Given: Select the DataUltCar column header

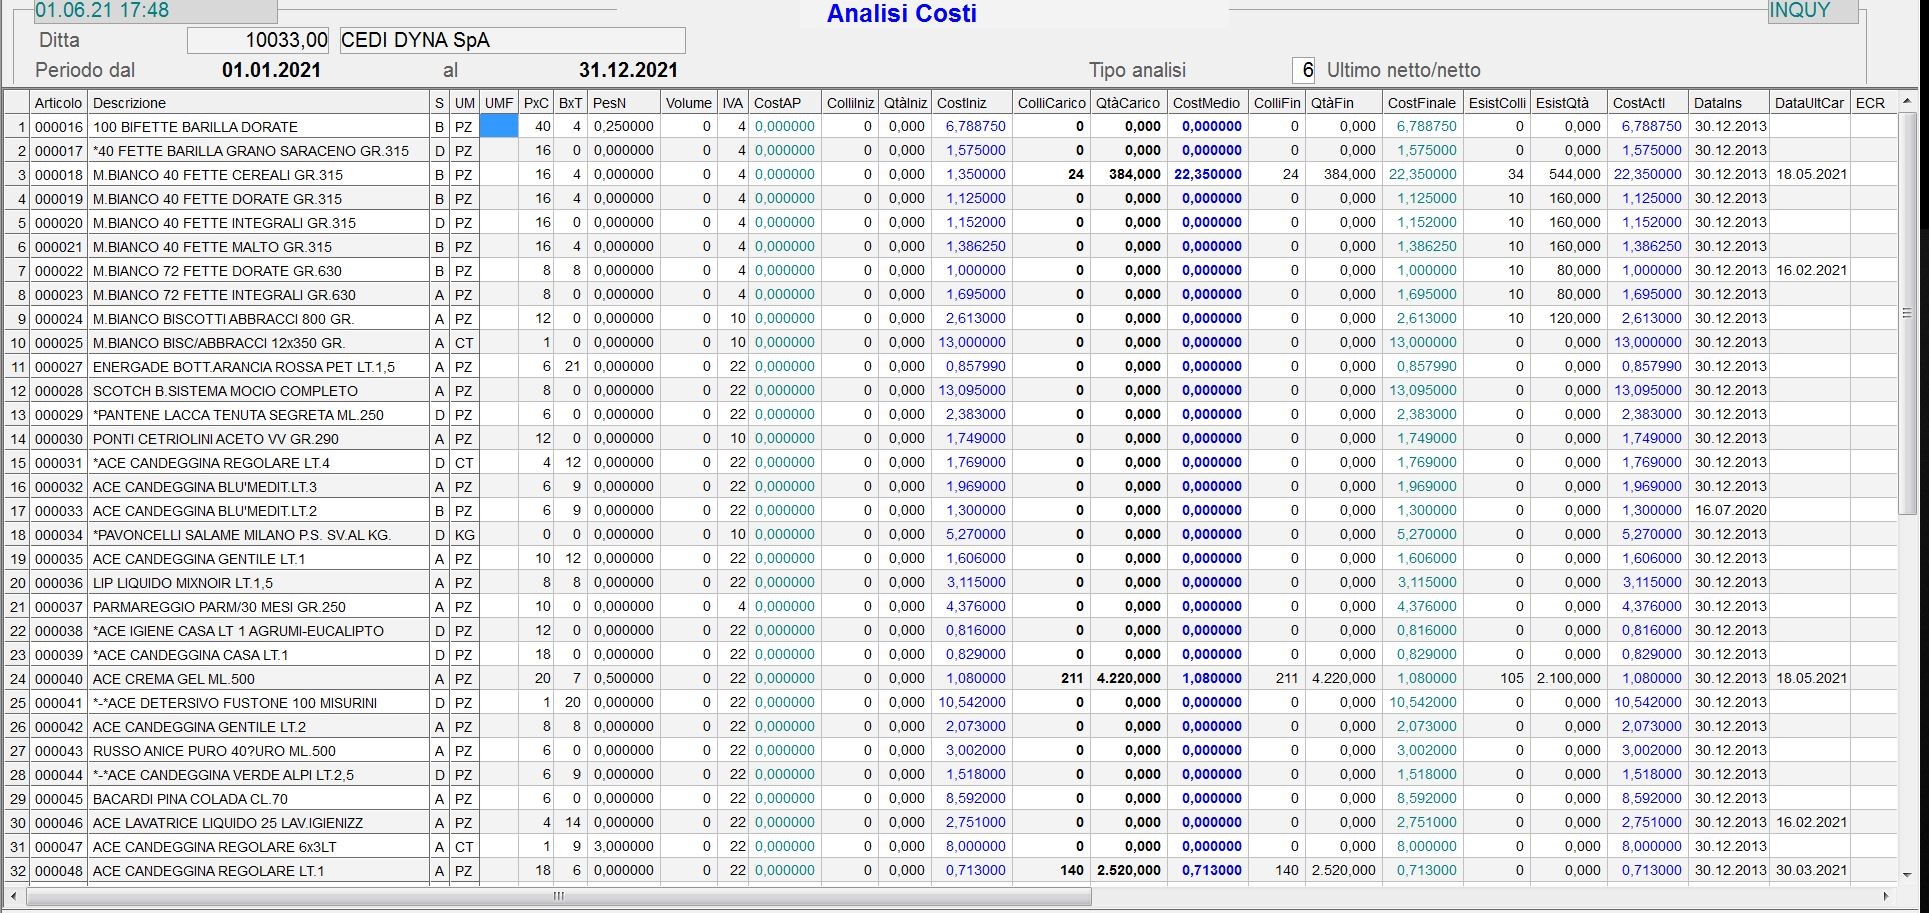Looking at the screenshot, I should 1808,103.
